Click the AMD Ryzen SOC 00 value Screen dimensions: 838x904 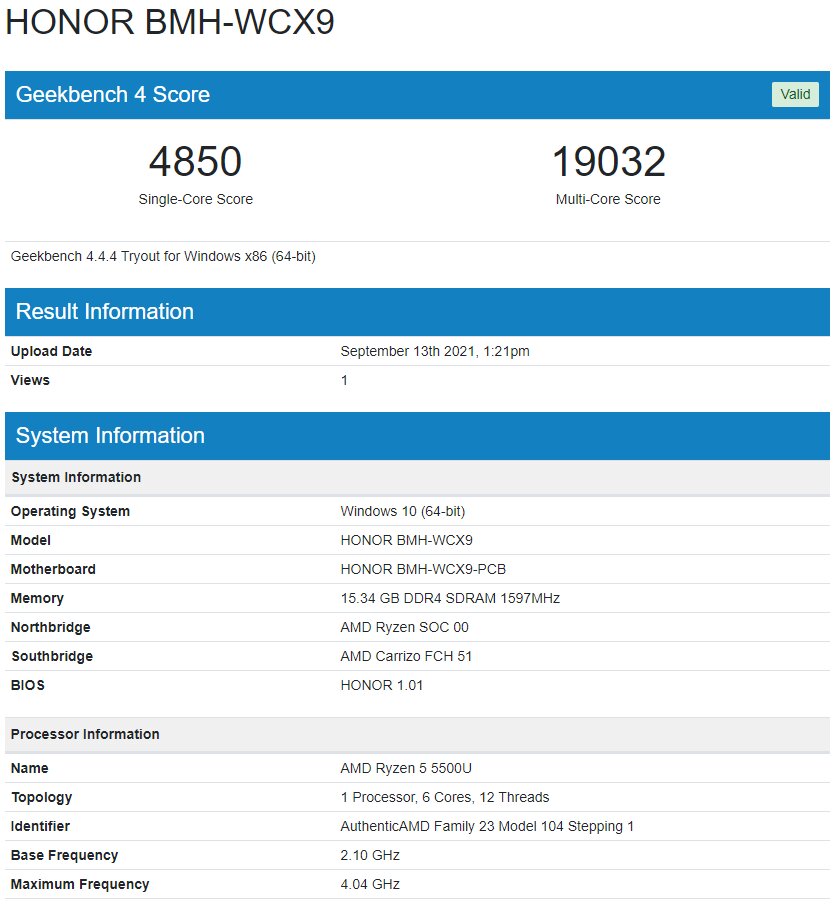coord(404,627)
